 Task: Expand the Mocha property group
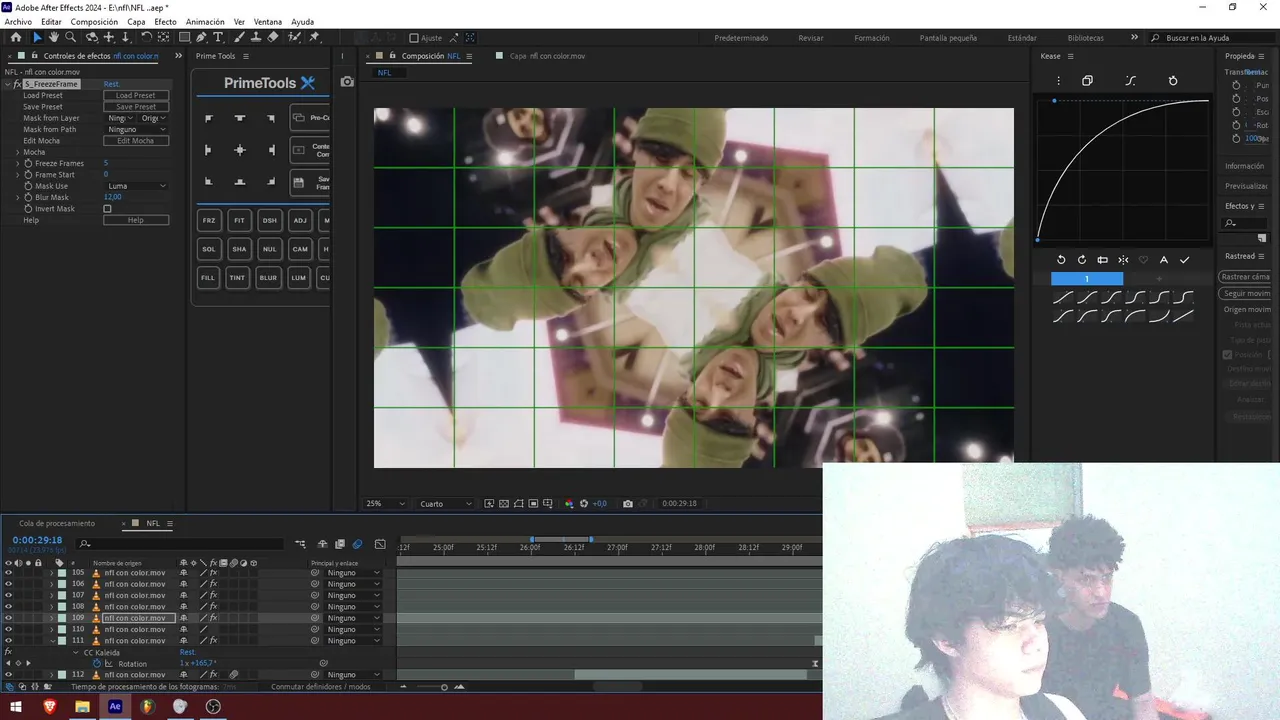tap(17, 152)
